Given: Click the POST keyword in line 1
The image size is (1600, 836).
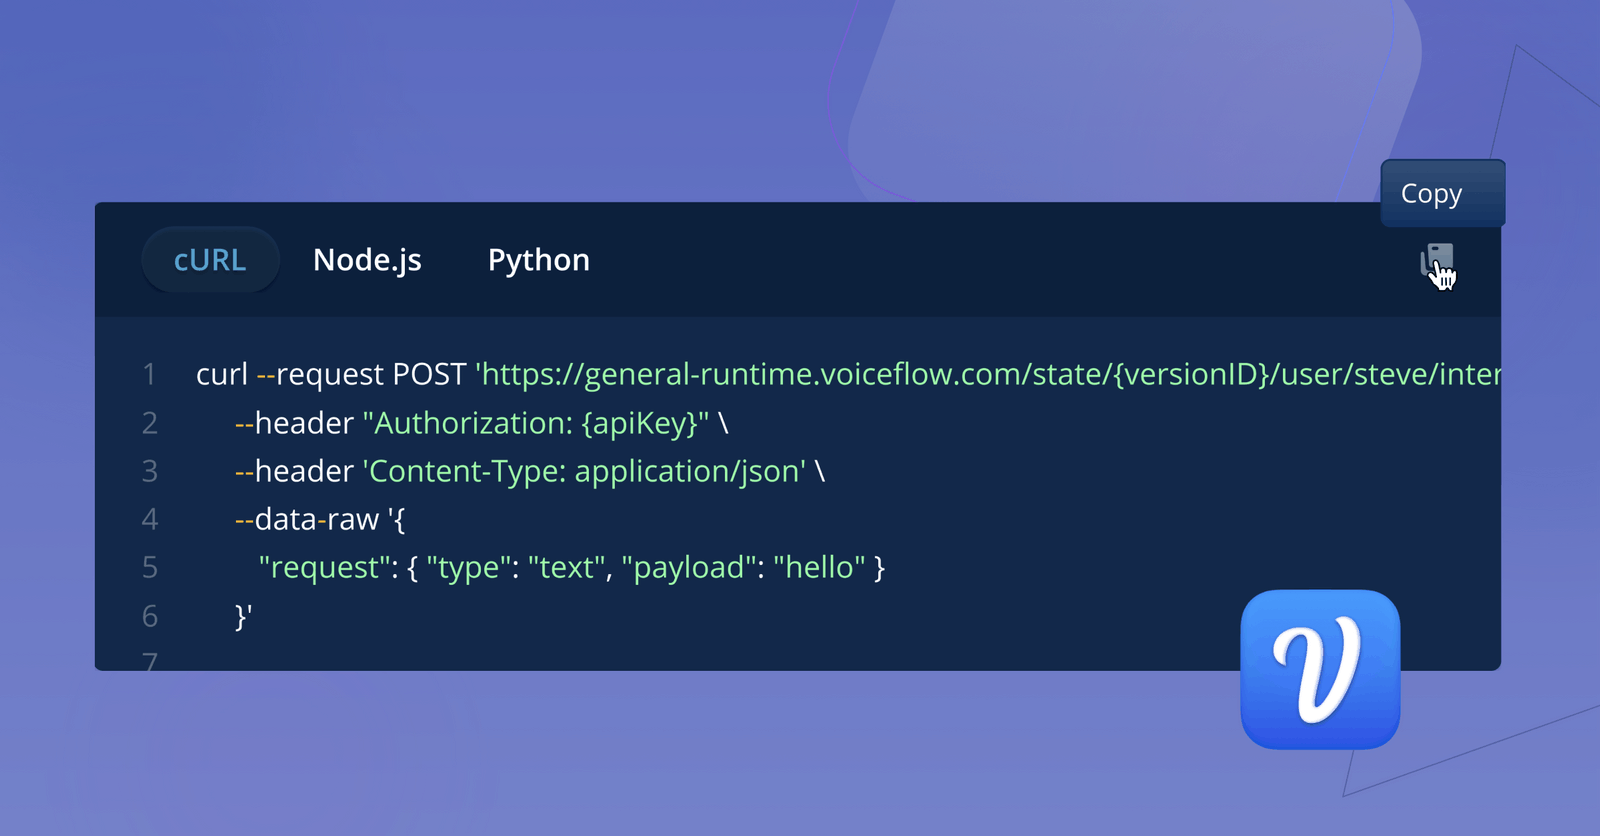Looking at the screenshot, I should 429,374.
